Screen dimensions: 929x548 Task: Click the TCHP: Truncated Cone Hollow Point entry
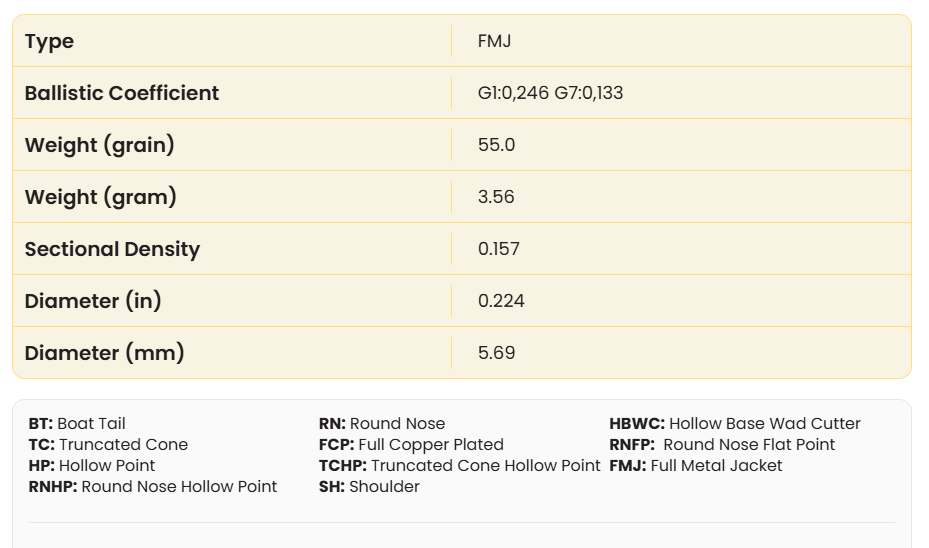[x=459, y=466]
